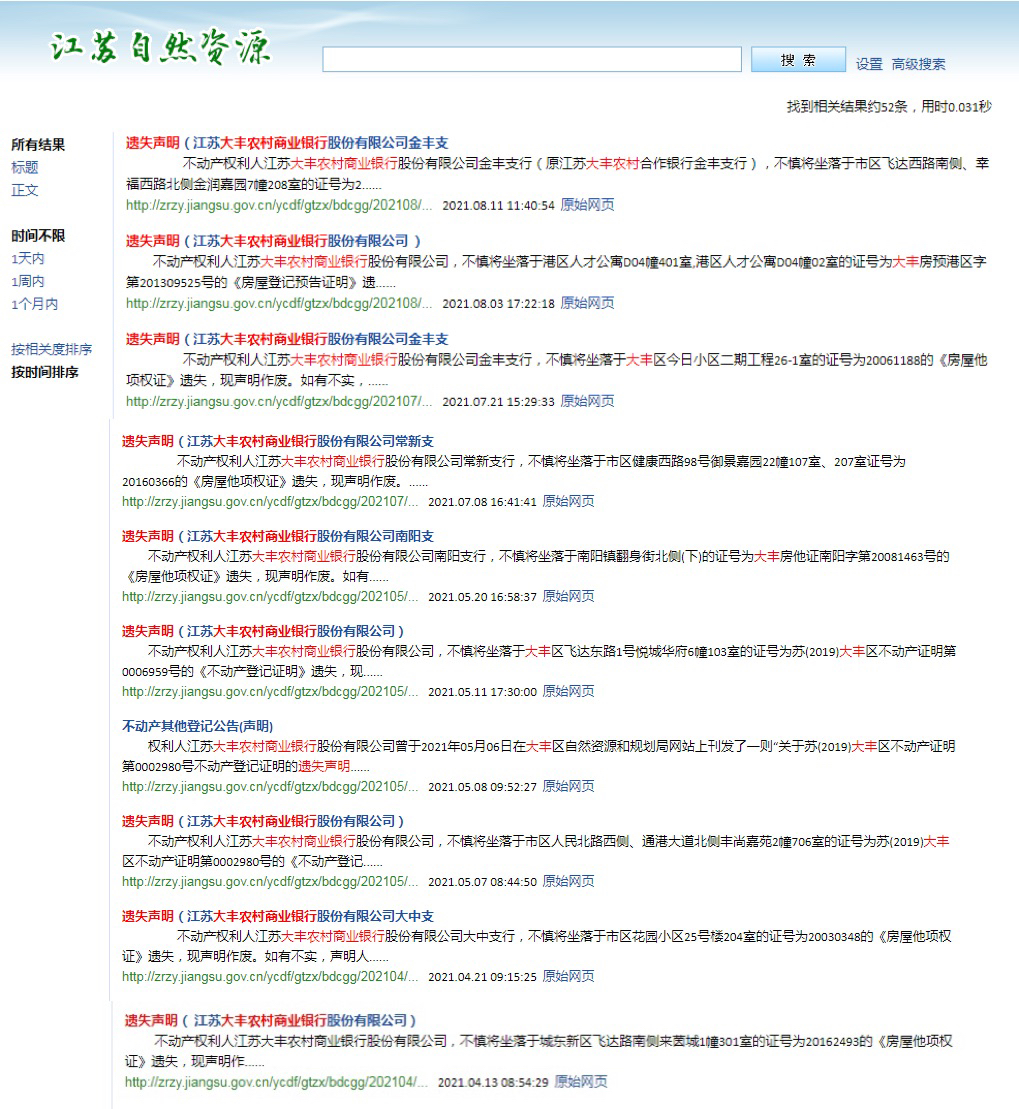The width and height of the screenshot is (1019, 1109).
Task: Select the 时间不限 time filter
Action: point(38,236)
